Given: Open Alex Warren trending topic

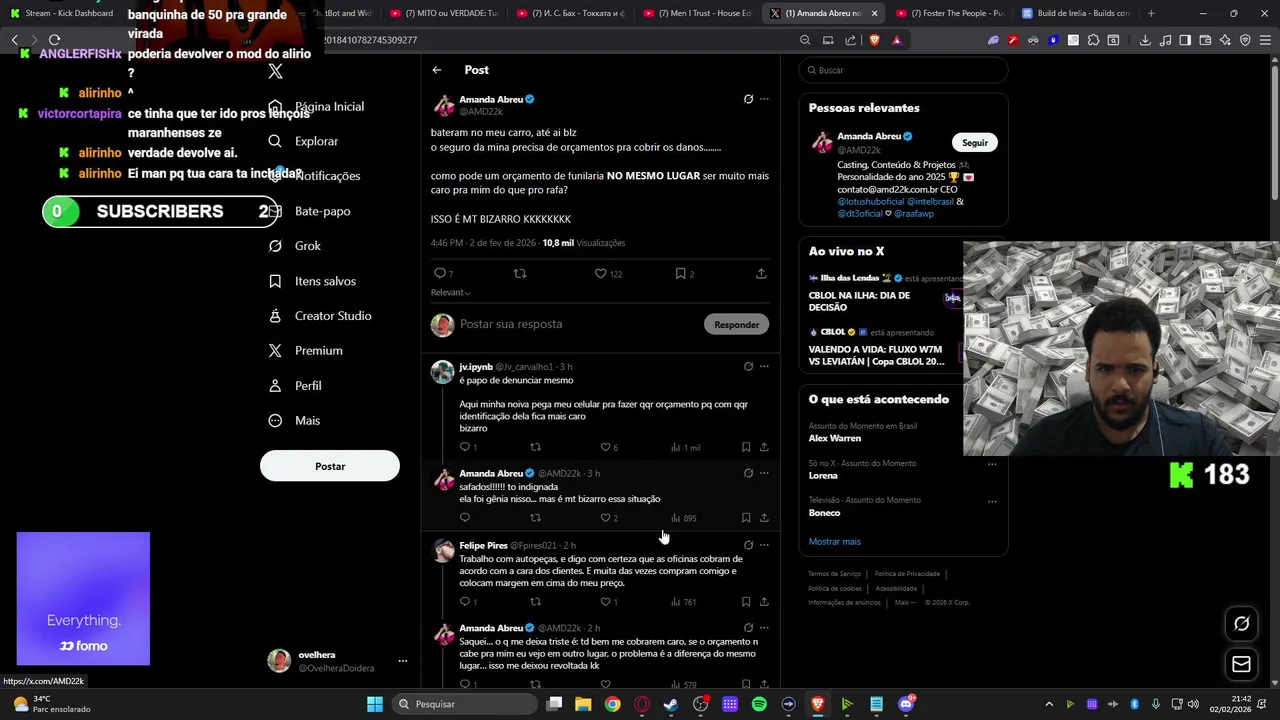Looking at the screenshot, I should [x=835, y=438].
